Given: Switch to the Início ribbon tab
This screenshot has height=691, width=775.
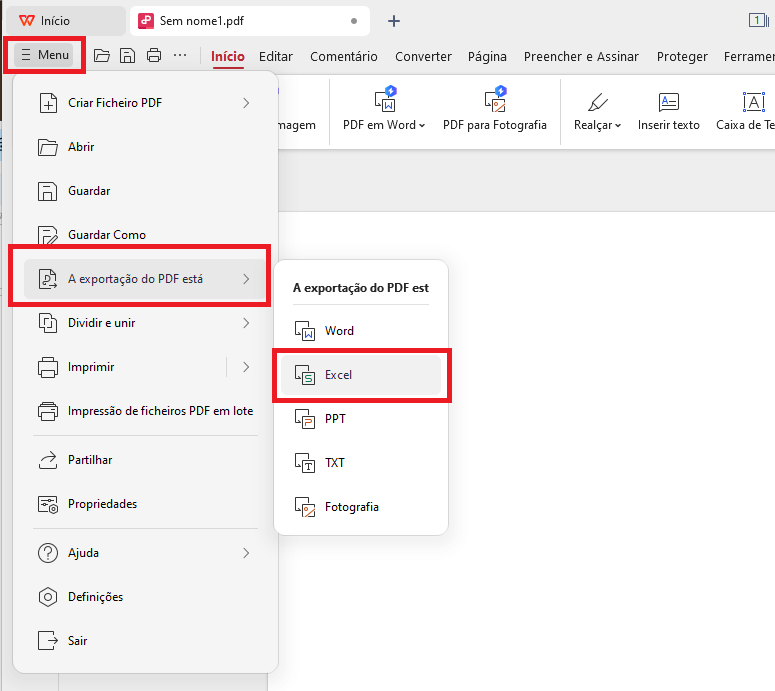Looking at the screenshot, I should [227, 56].
